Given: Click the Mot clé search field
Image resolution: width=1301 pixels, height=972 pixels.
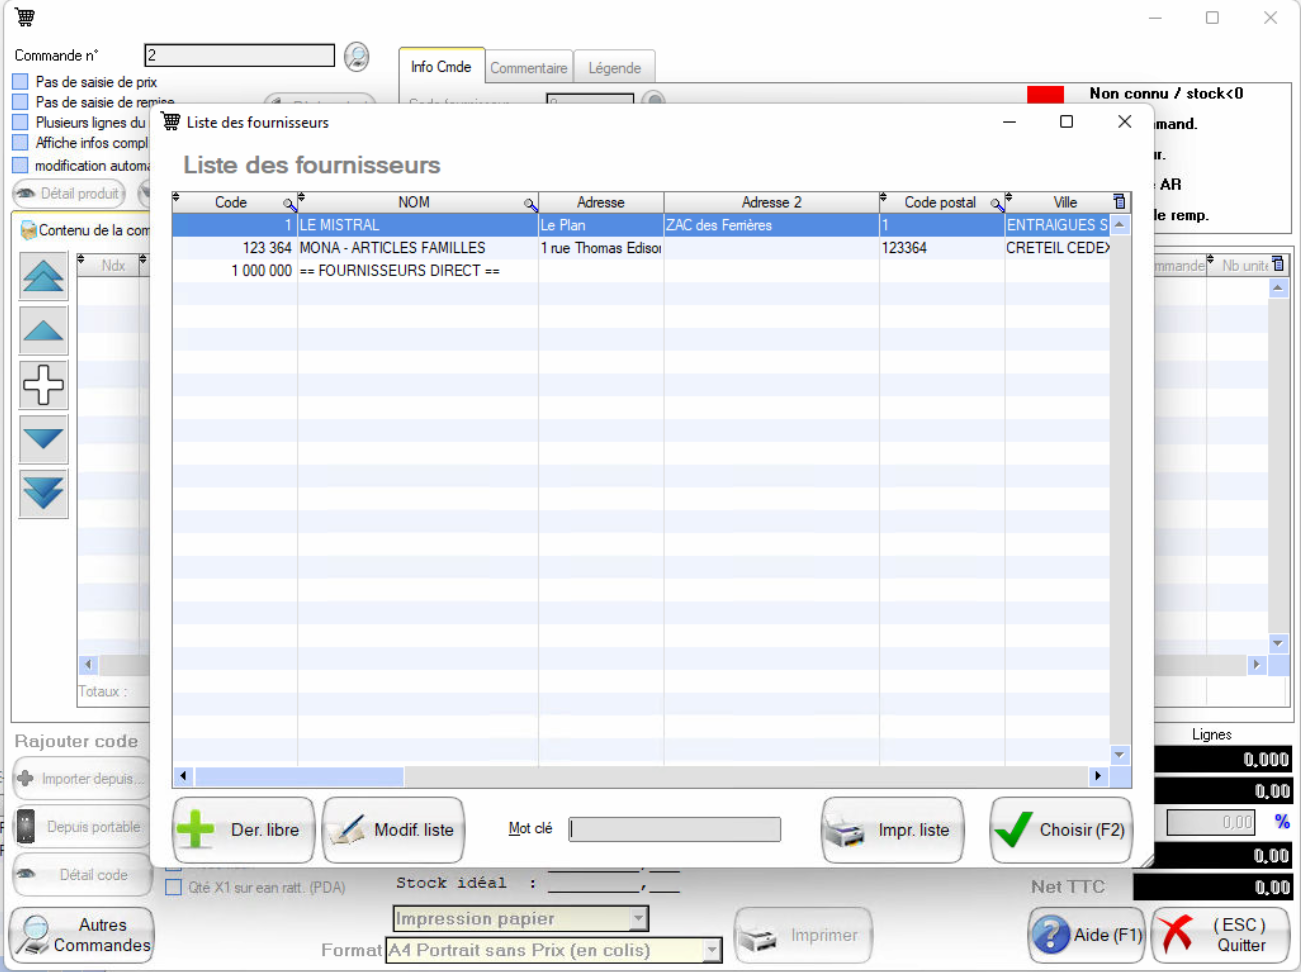Looking at the screenshot, I should point(674,829).
